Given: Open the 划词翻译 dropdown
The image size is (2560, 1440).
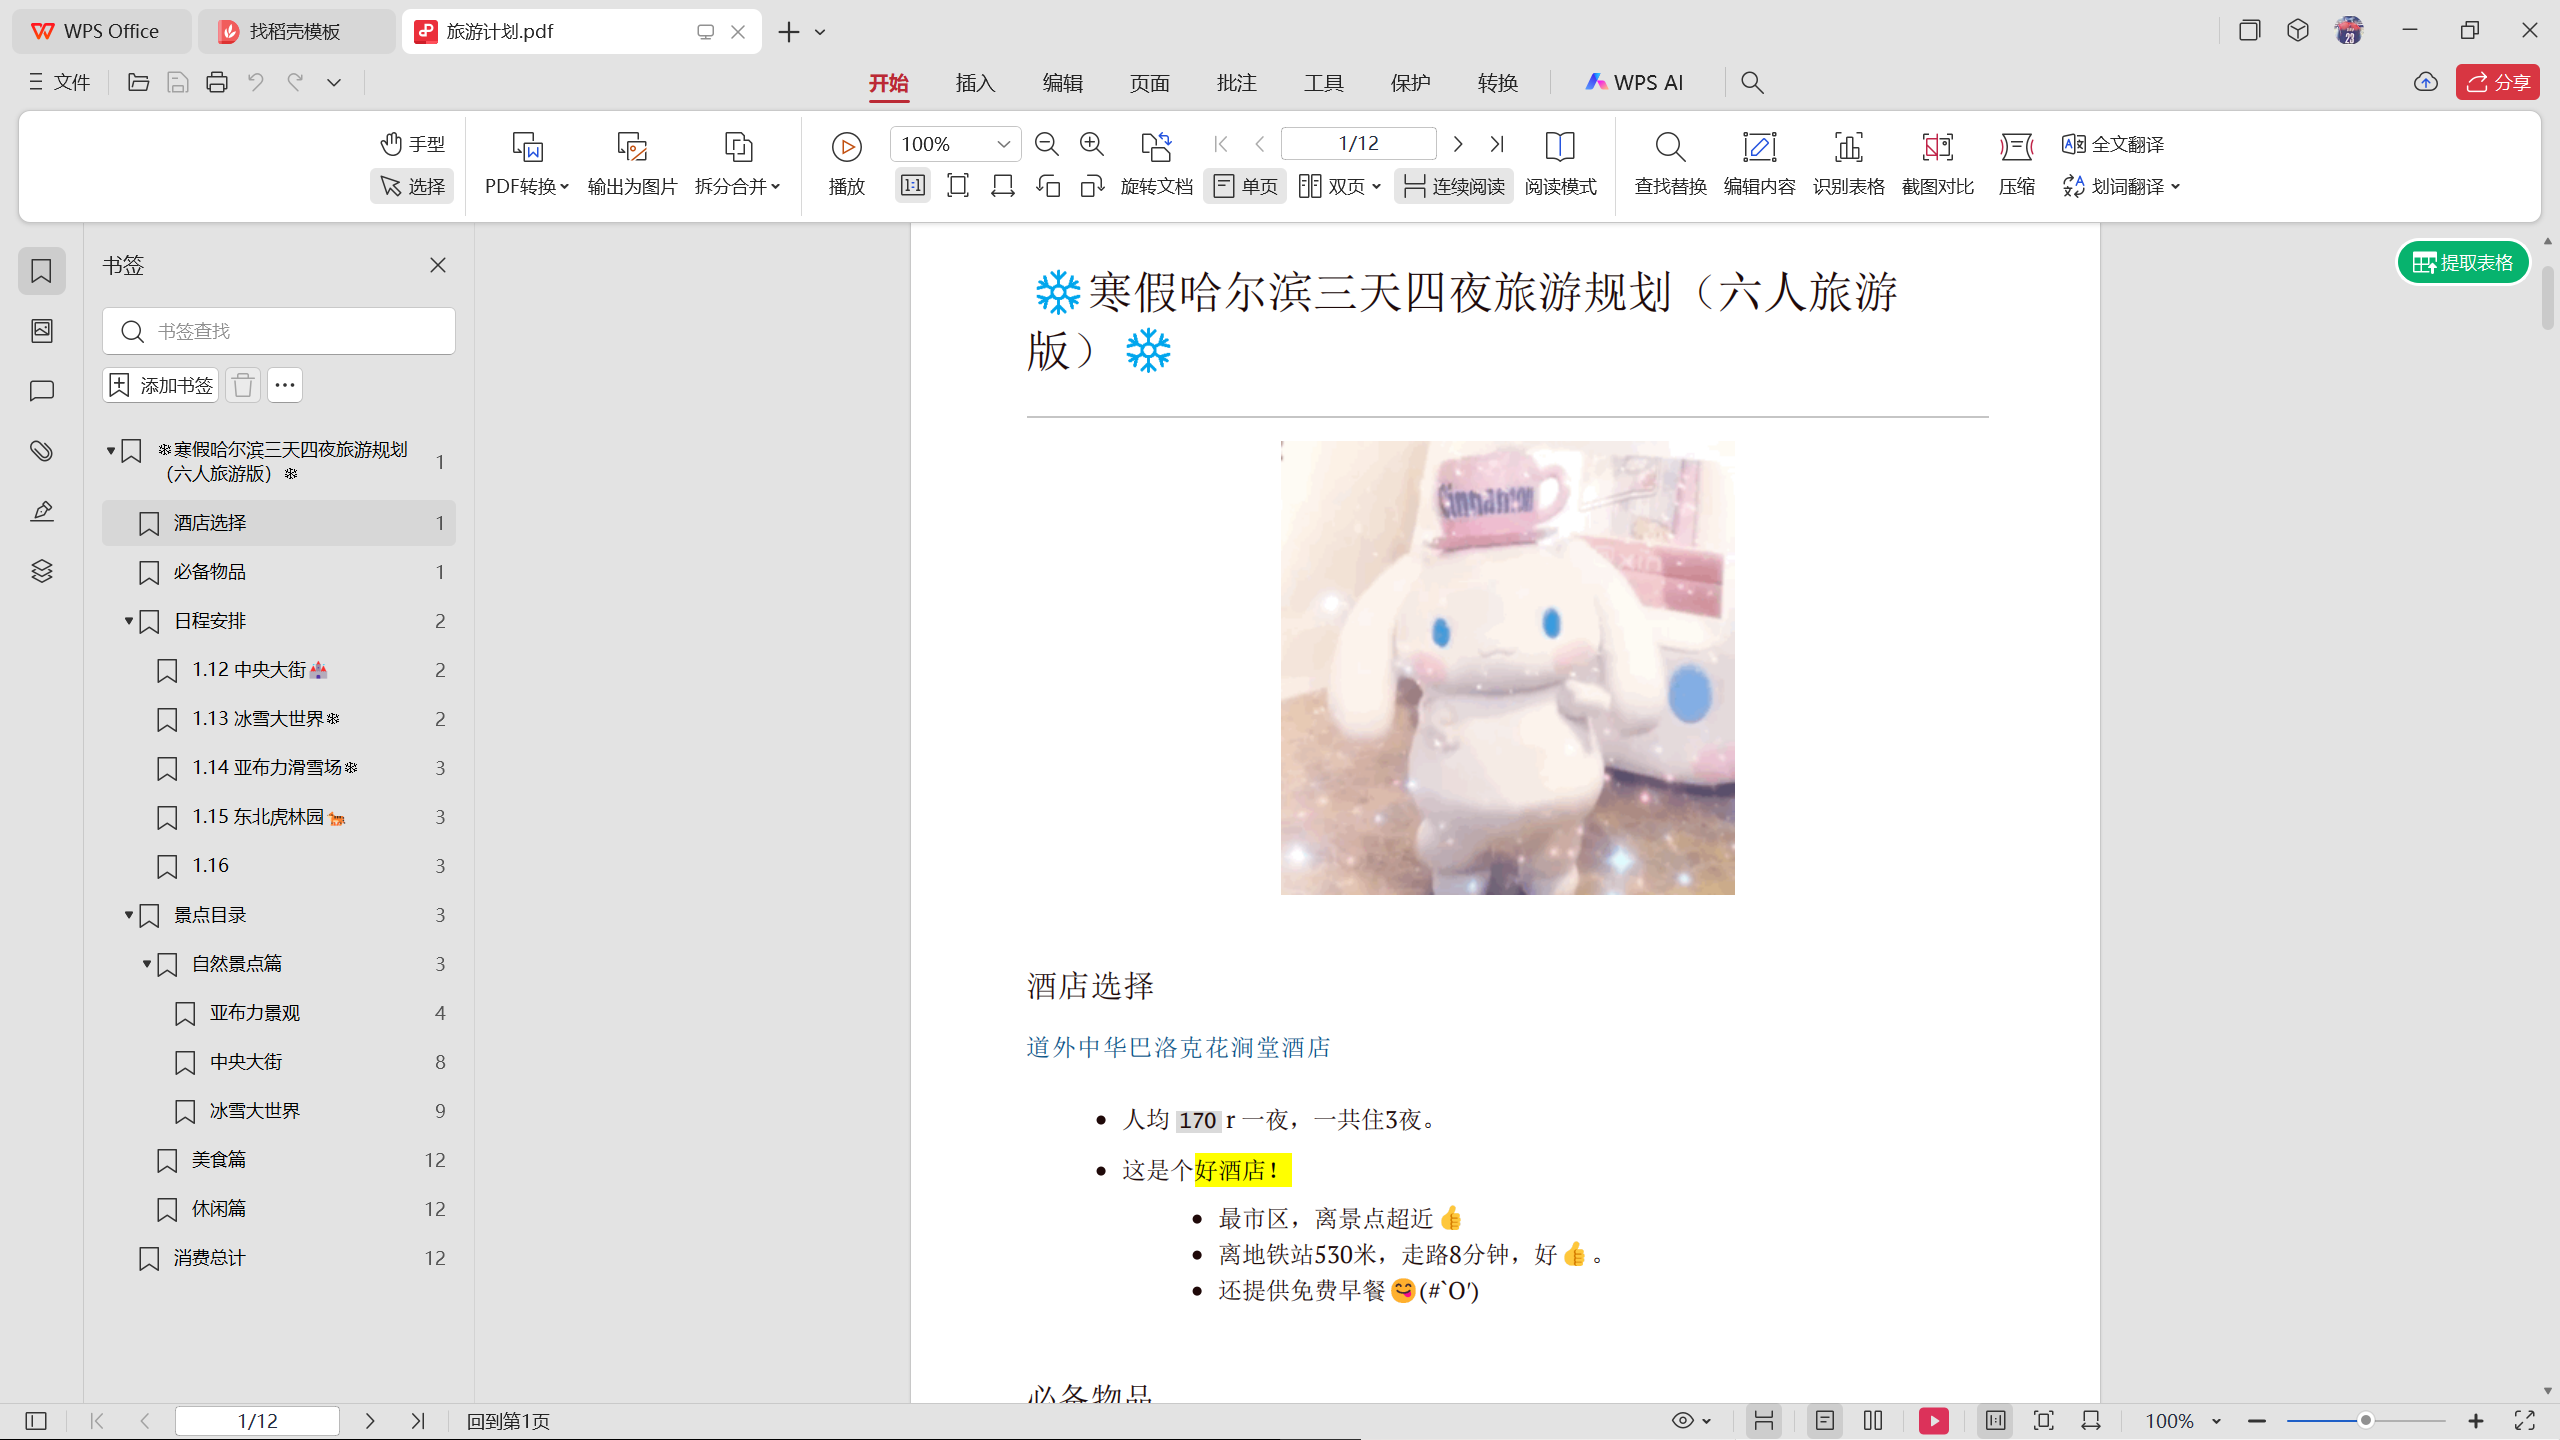Looking at the screenshot, I should pos(2120,186).
